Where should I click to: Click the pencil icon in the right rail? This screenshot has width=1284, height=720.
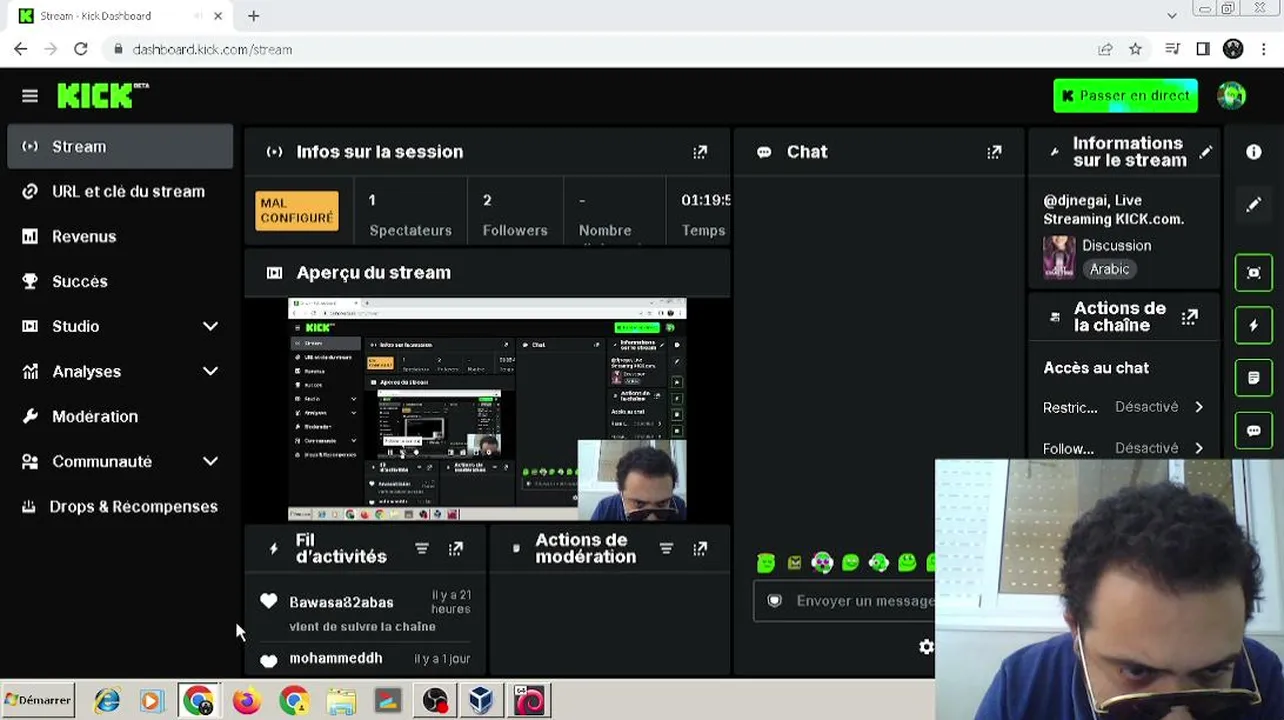click(1254, 205)
